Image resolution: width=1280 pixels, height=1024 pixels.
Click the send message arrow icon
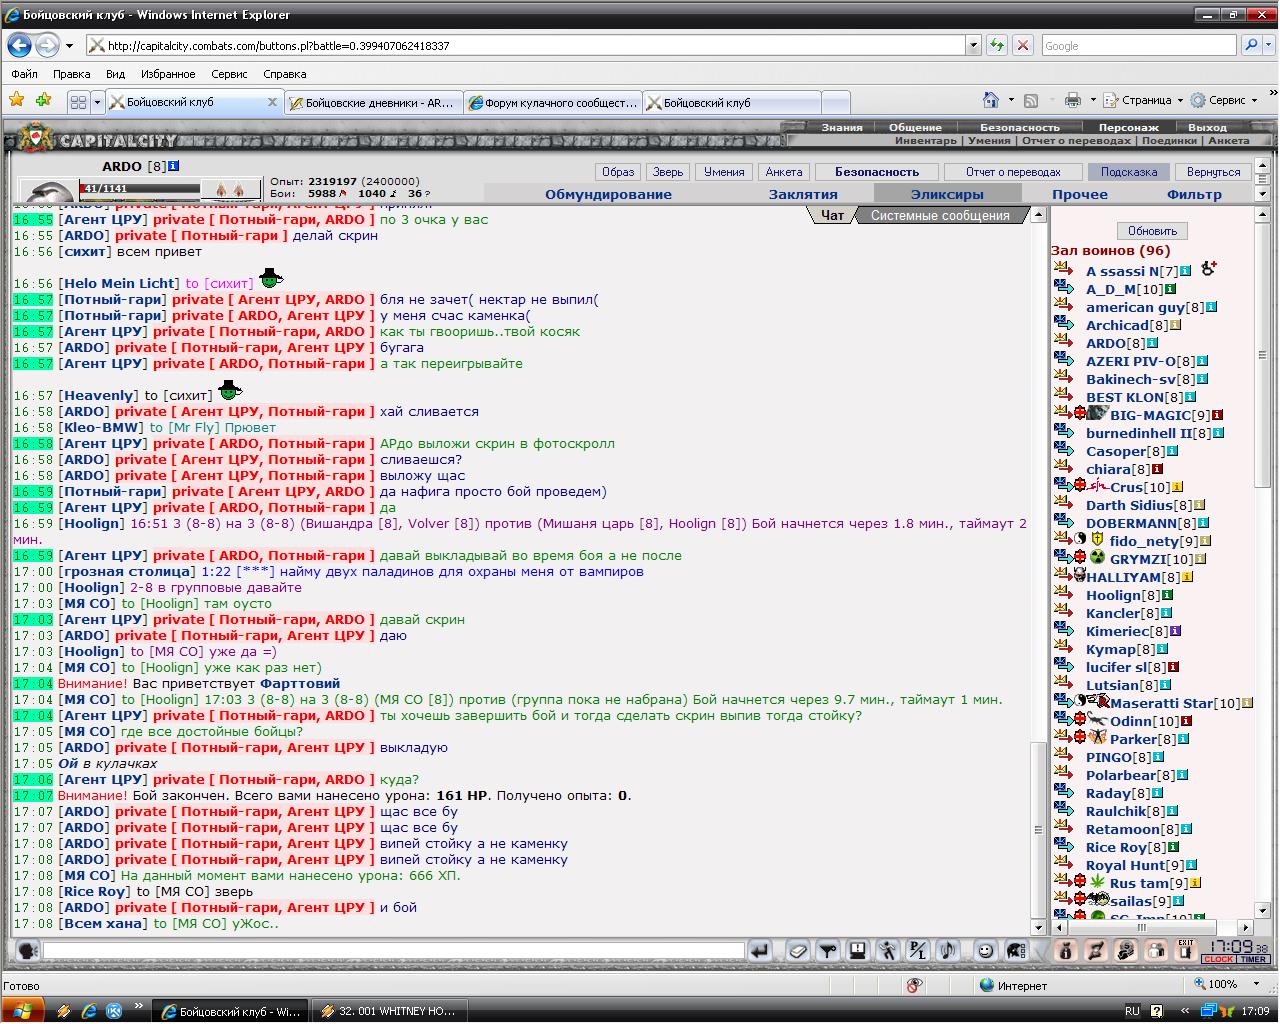(x=761, y=950)
